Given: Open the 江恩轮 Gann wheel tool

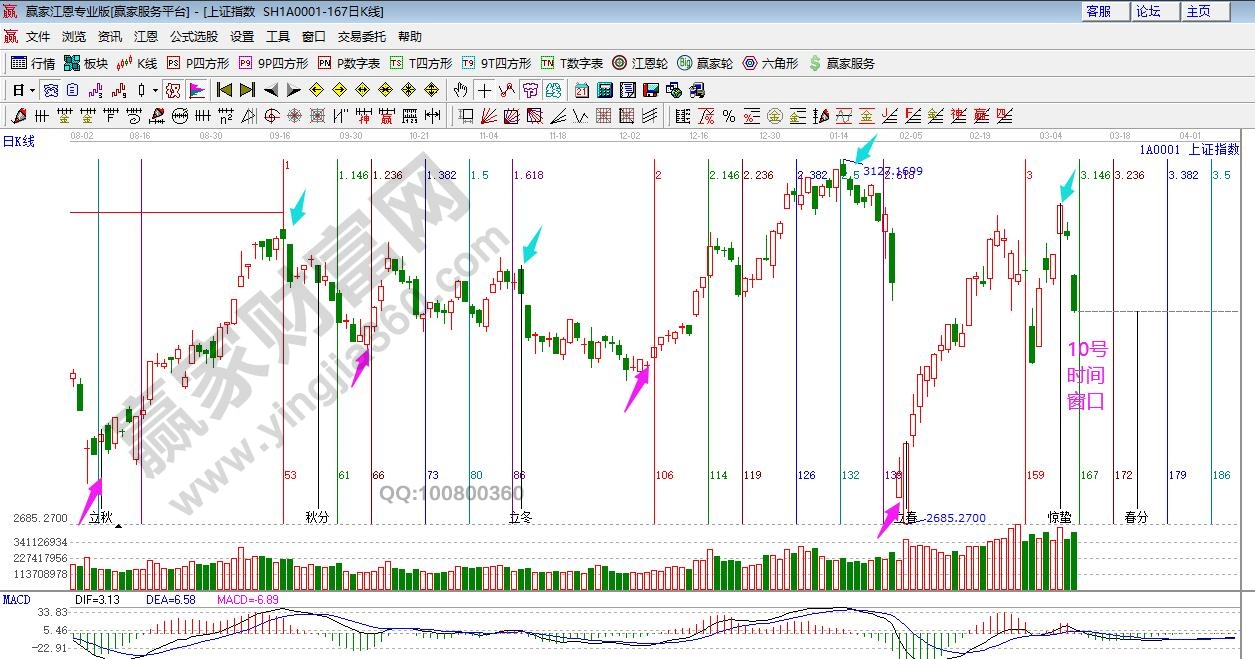Looking at the screenshot, I should [x=640, y=63].
